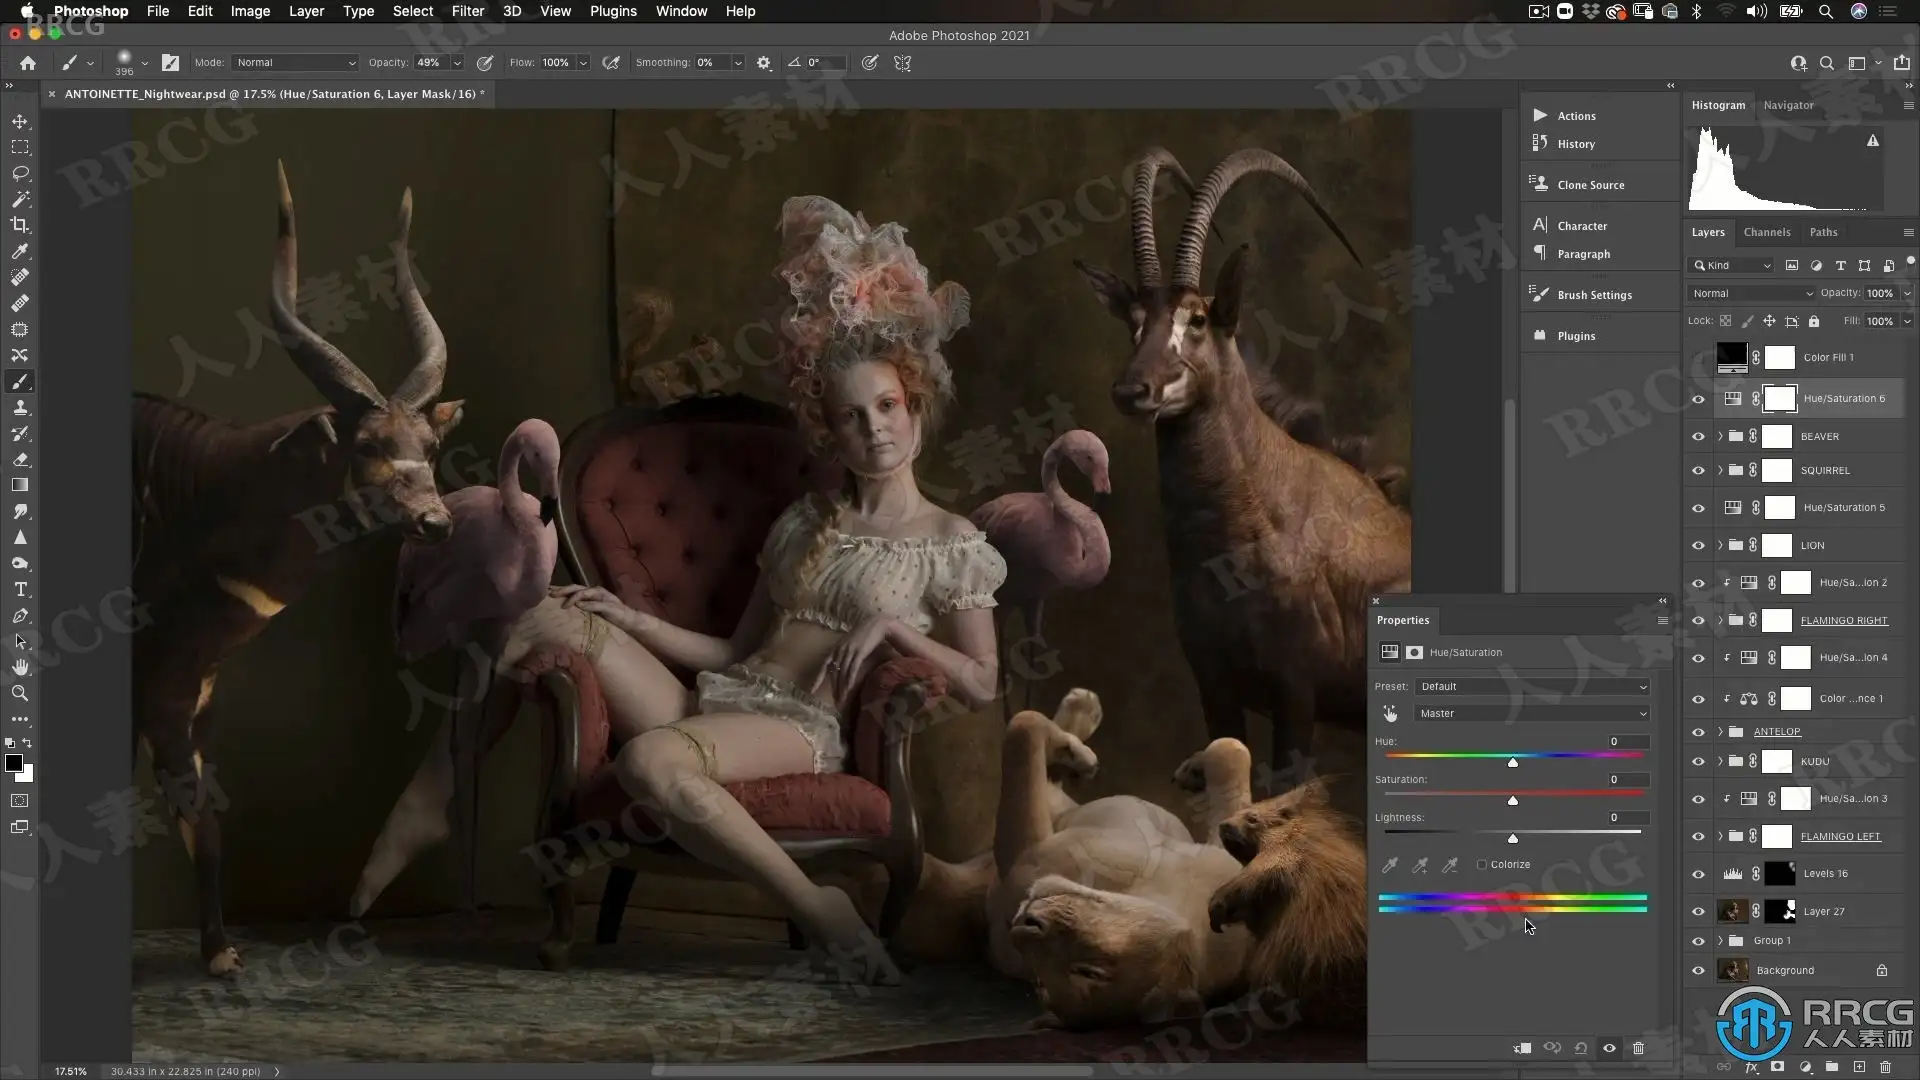Screen dimensions: 1920x1080
Task: Select the Crop tool
Action: pyautogui.click(x=20, y=225)
